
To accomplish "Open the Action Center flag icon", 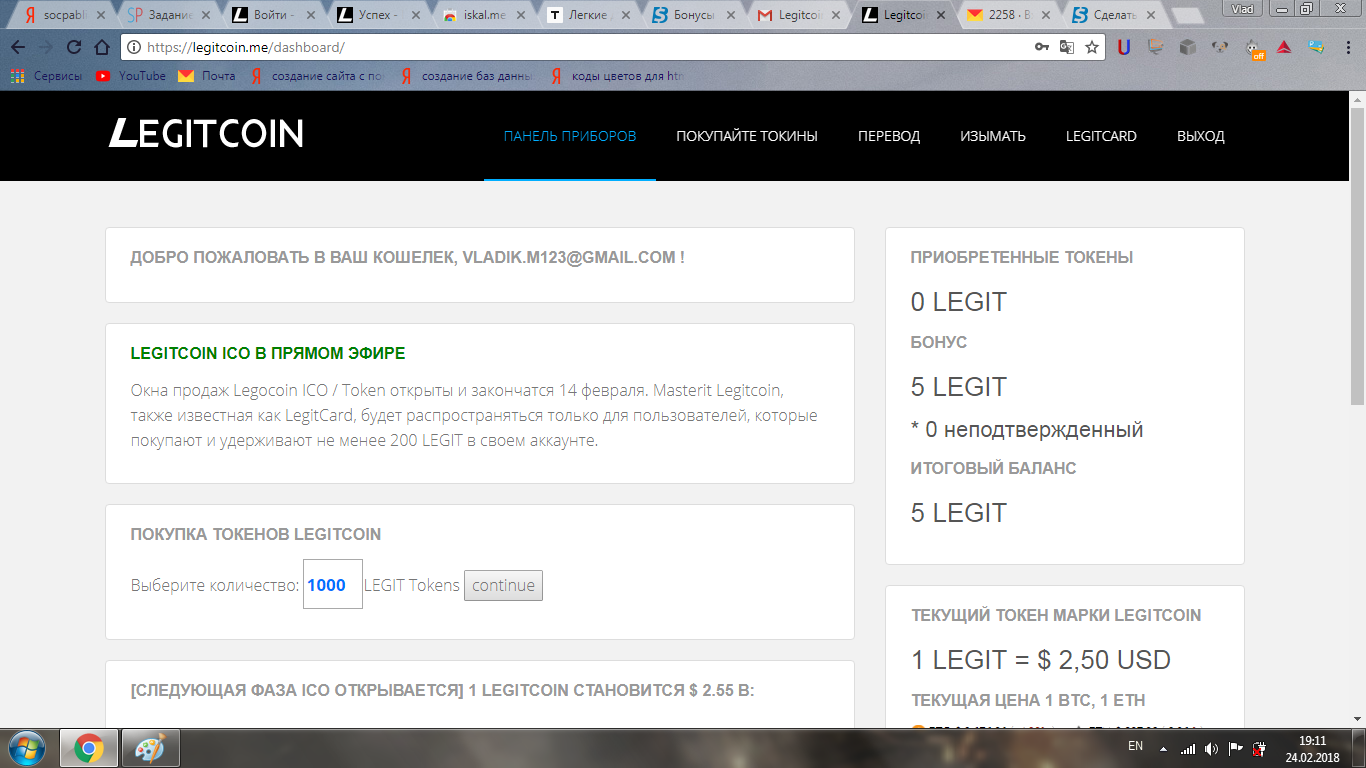I will [1236, 748].
